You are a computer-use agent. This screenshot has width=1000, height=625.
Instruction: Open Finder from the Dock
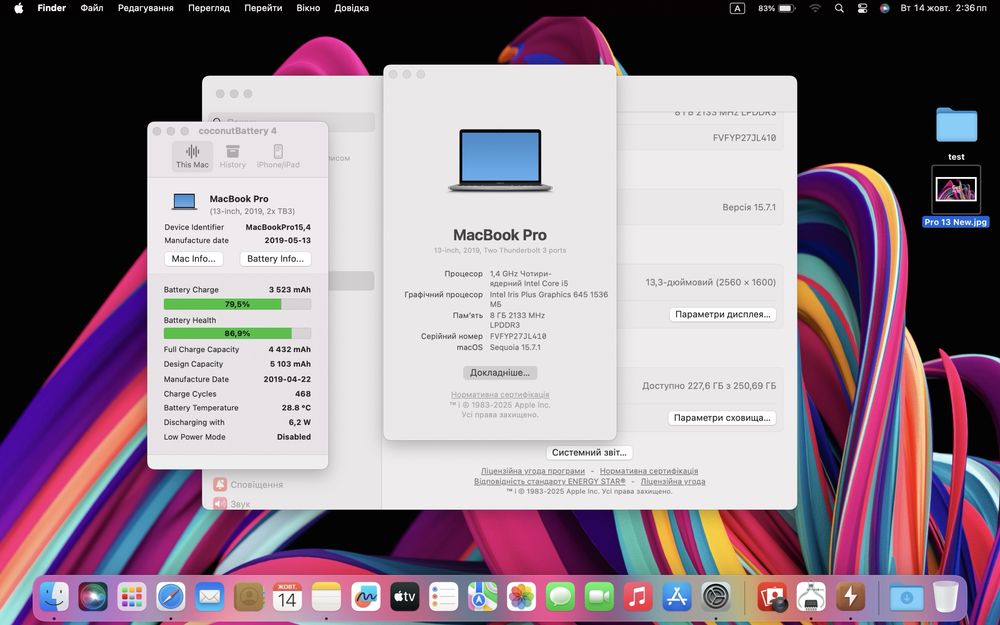[x=54, y=597]
